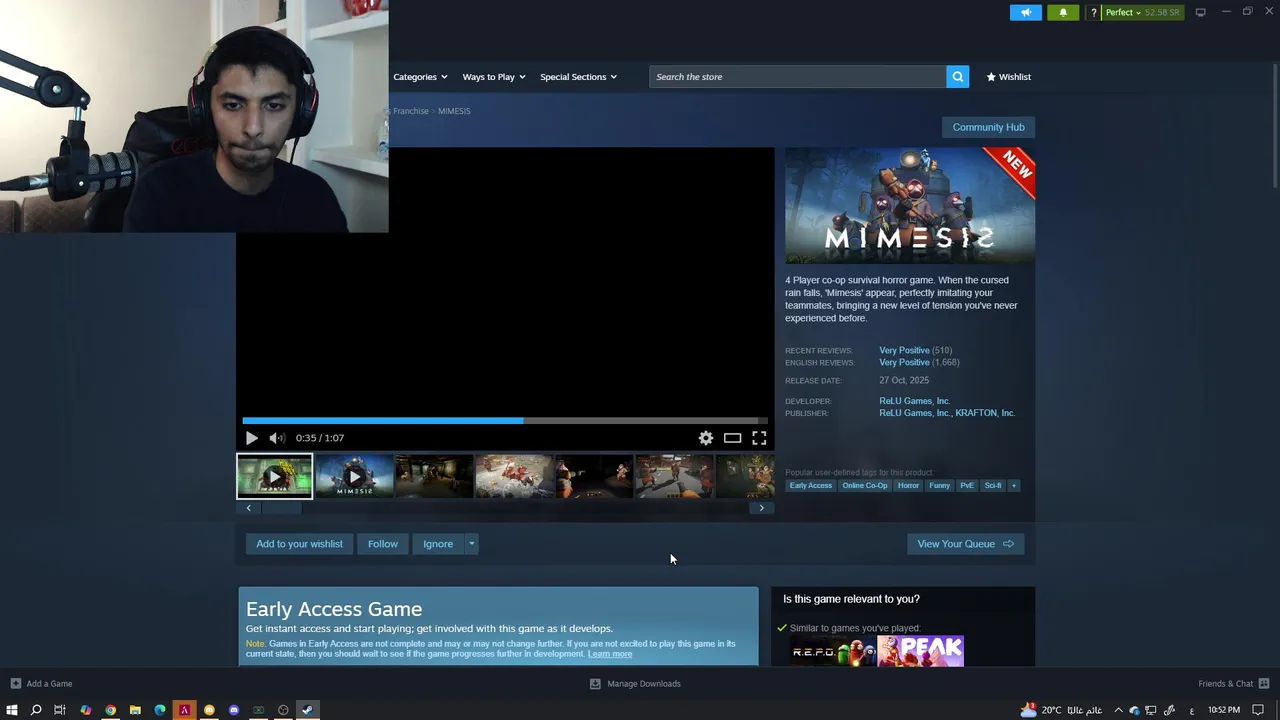
Task: Switch to Big Picture mode monitor icon
Action: (1200, 12)
